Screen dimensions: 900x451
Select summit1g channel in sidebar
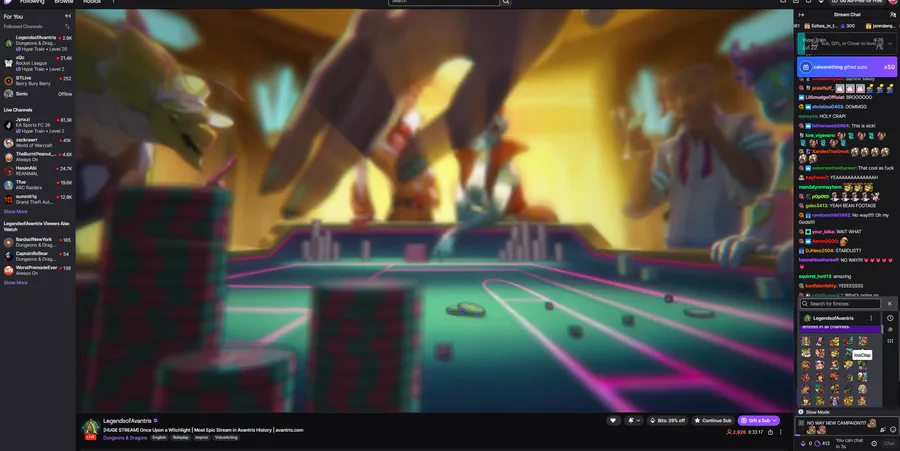pyautogui.click(x=37, y=199)
